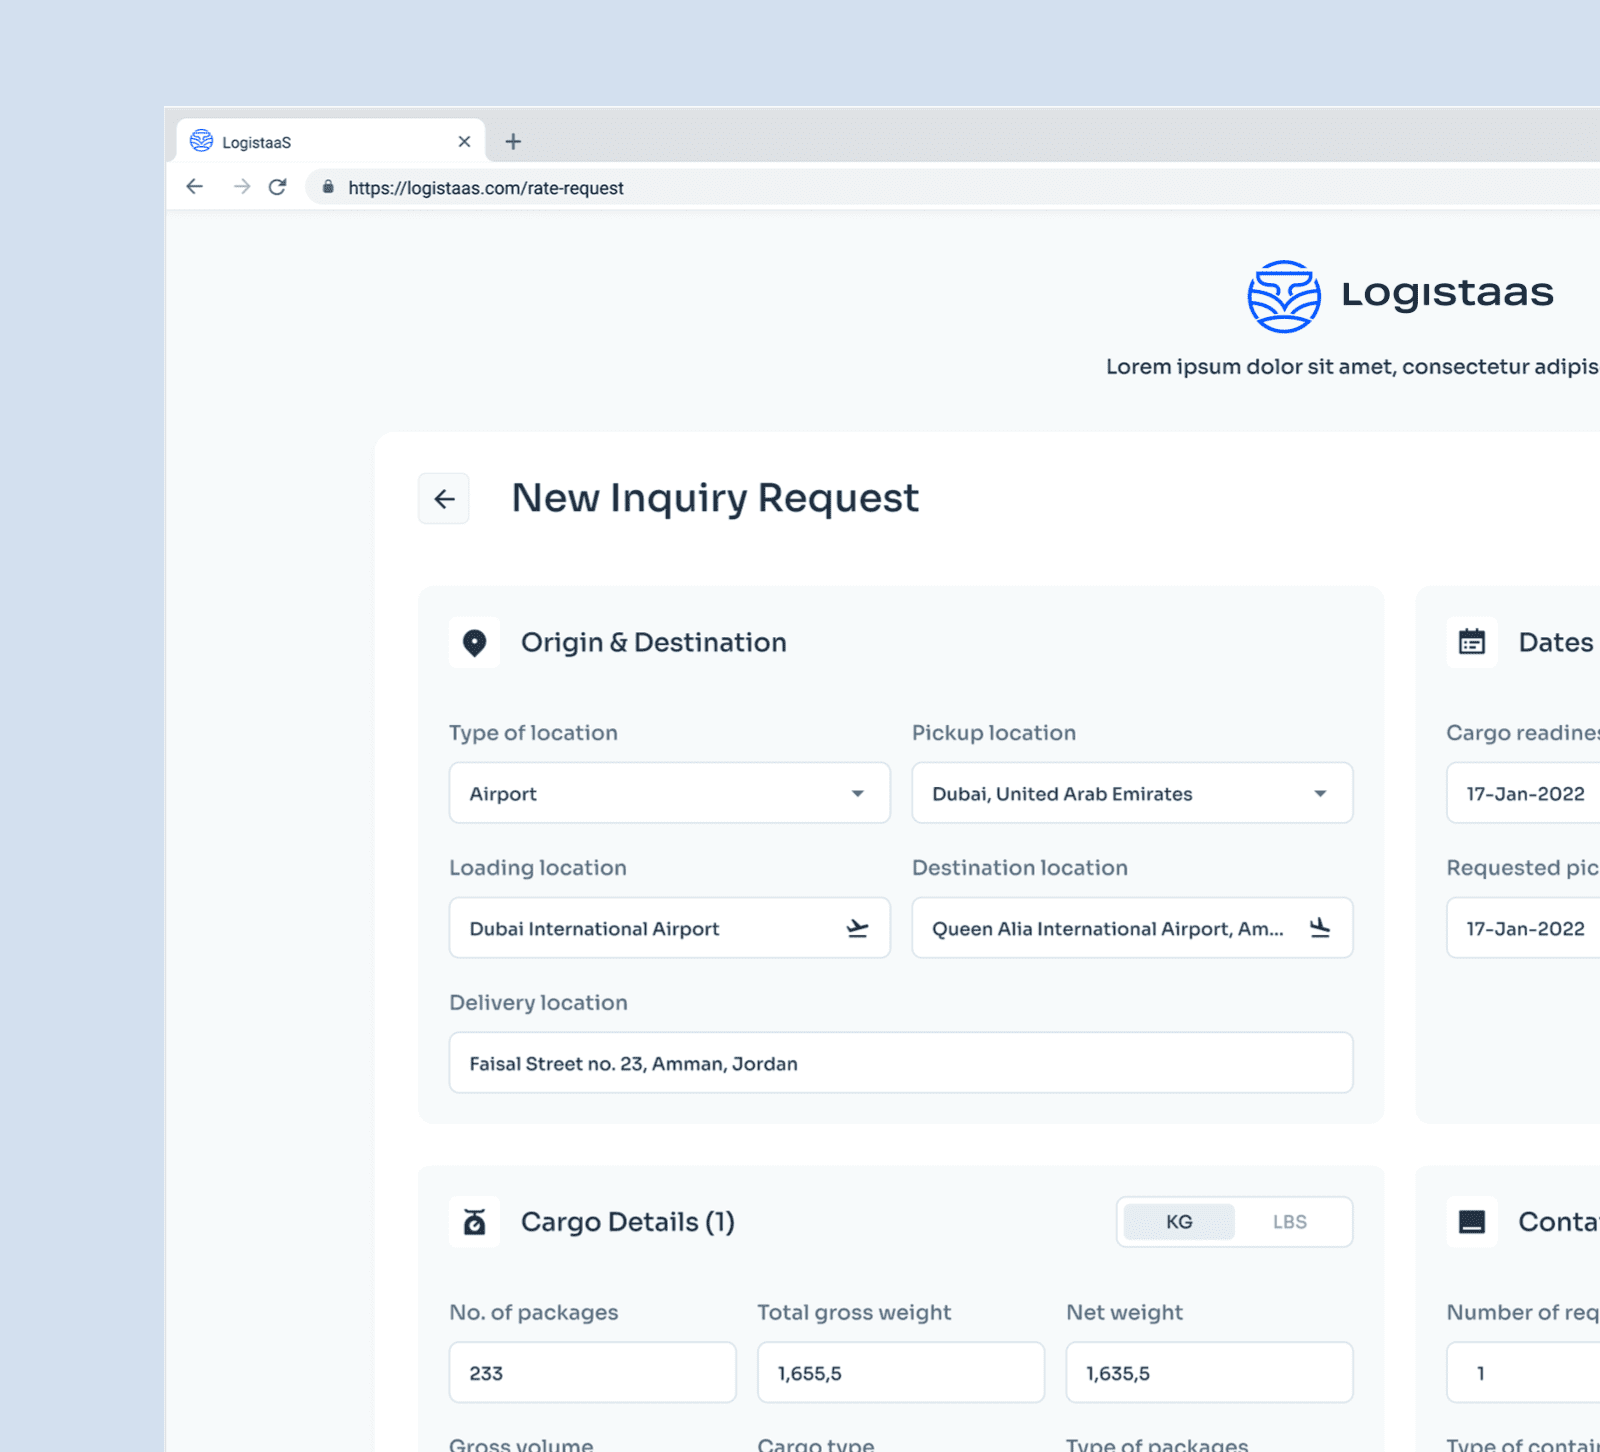Screen dimensions: 1600x1452
Task: Open a new browser tab
Action: pyautogui.click(x=513, y=141)
